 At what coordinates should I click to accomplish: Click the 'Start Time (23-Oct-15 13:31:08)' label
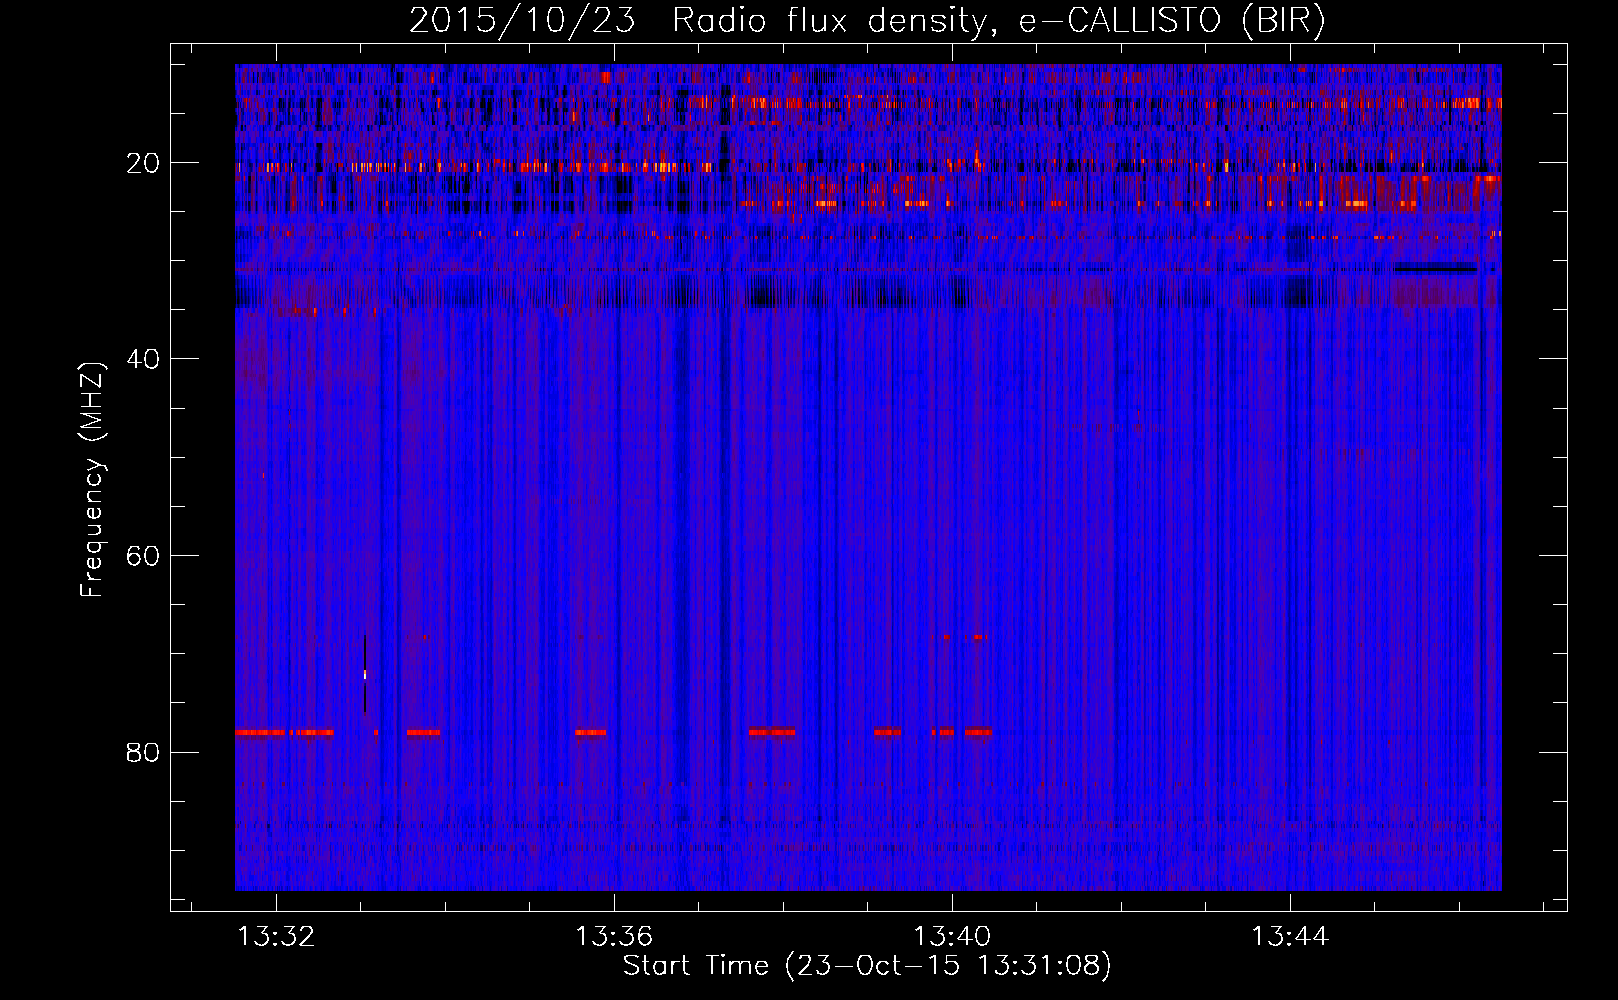click(867, 966)
